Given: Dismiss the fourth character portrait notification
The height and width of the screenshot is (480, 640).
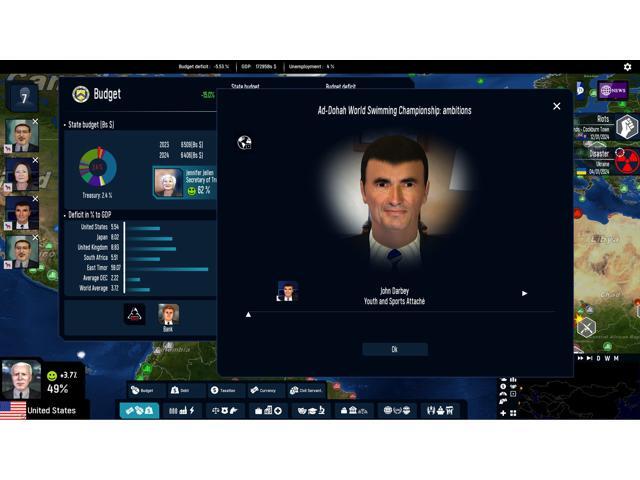Looking at the screenshot, I should coord(35,237).
